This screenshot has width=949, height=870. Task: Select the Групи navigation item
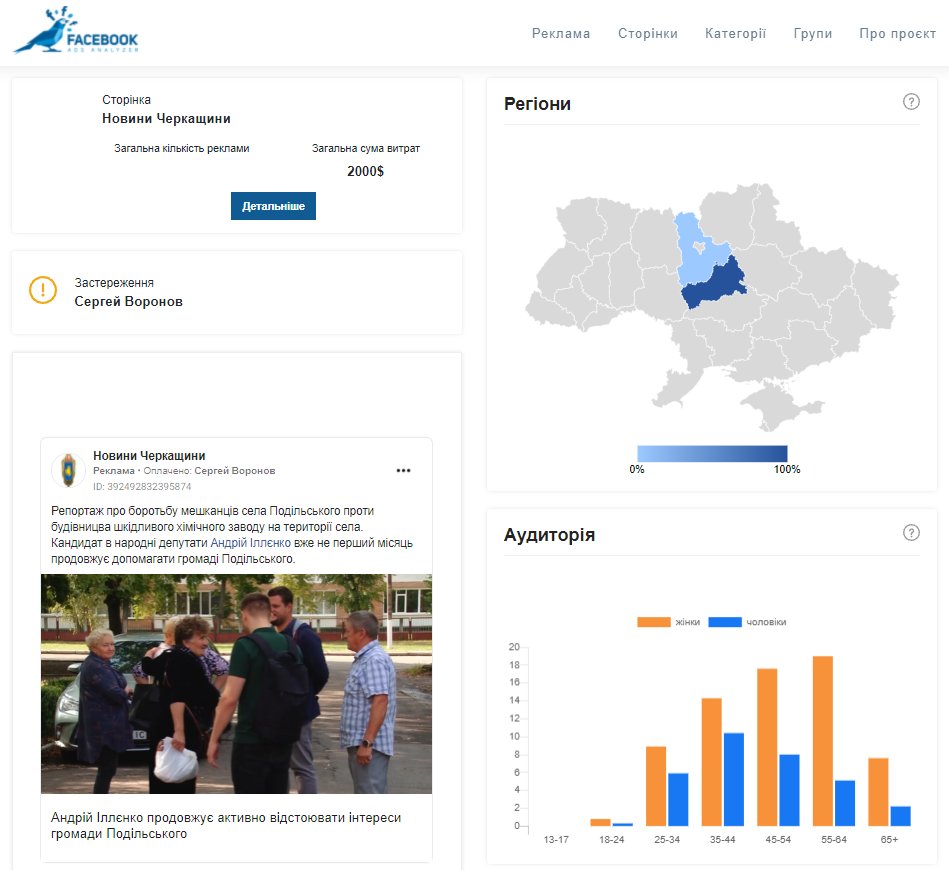(x=813, y=34)
